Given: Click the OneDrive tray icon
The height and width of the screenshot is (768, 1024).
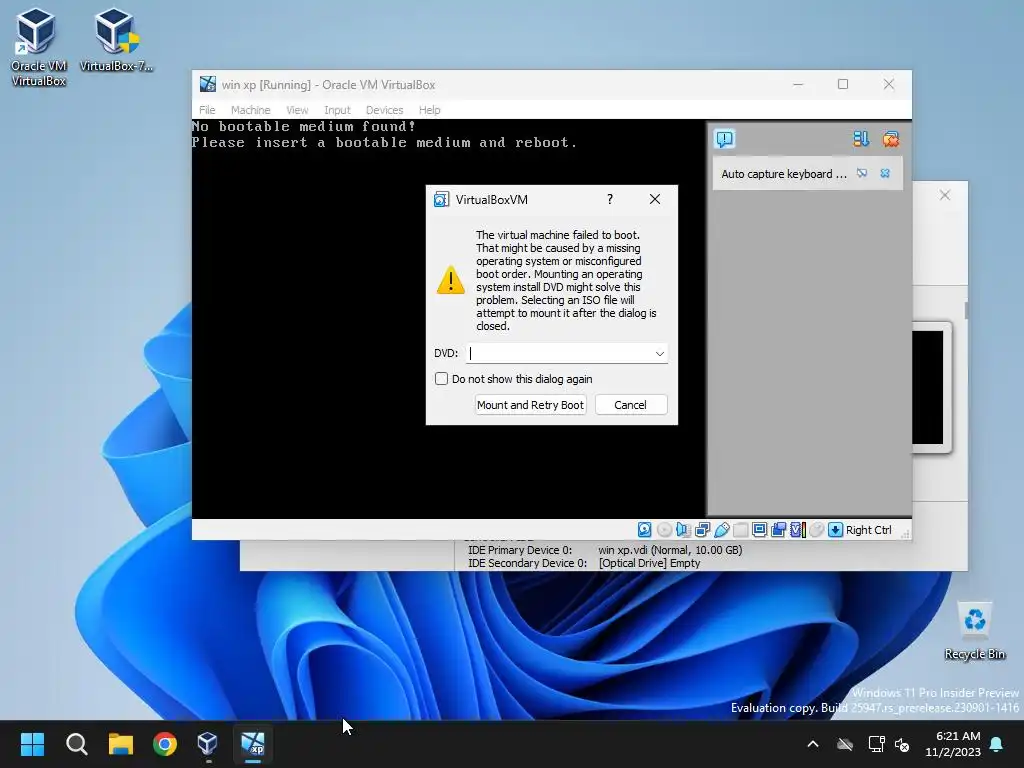Looking at the screenshot, I should point(845,744).
